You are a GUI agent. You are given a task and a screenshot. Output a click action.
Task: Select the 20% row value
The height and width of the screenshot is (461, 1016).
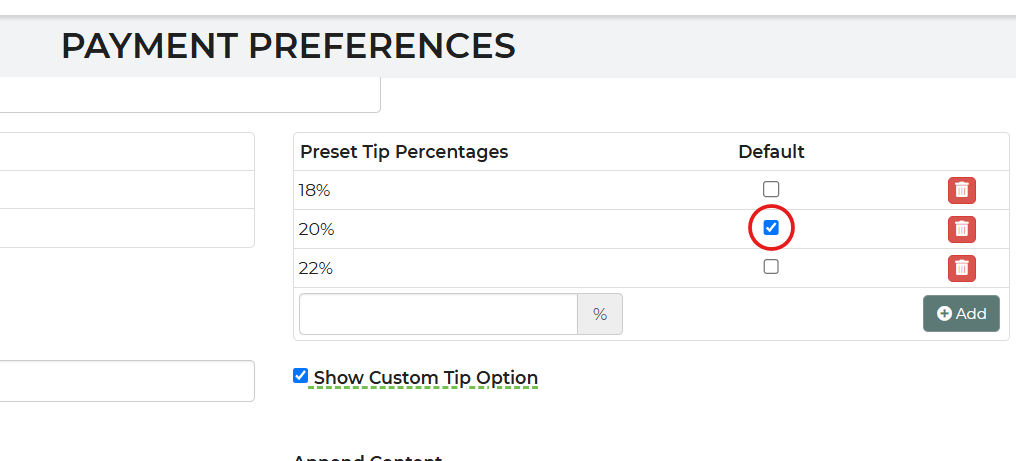pyautogui.click(x=316, y=230)
